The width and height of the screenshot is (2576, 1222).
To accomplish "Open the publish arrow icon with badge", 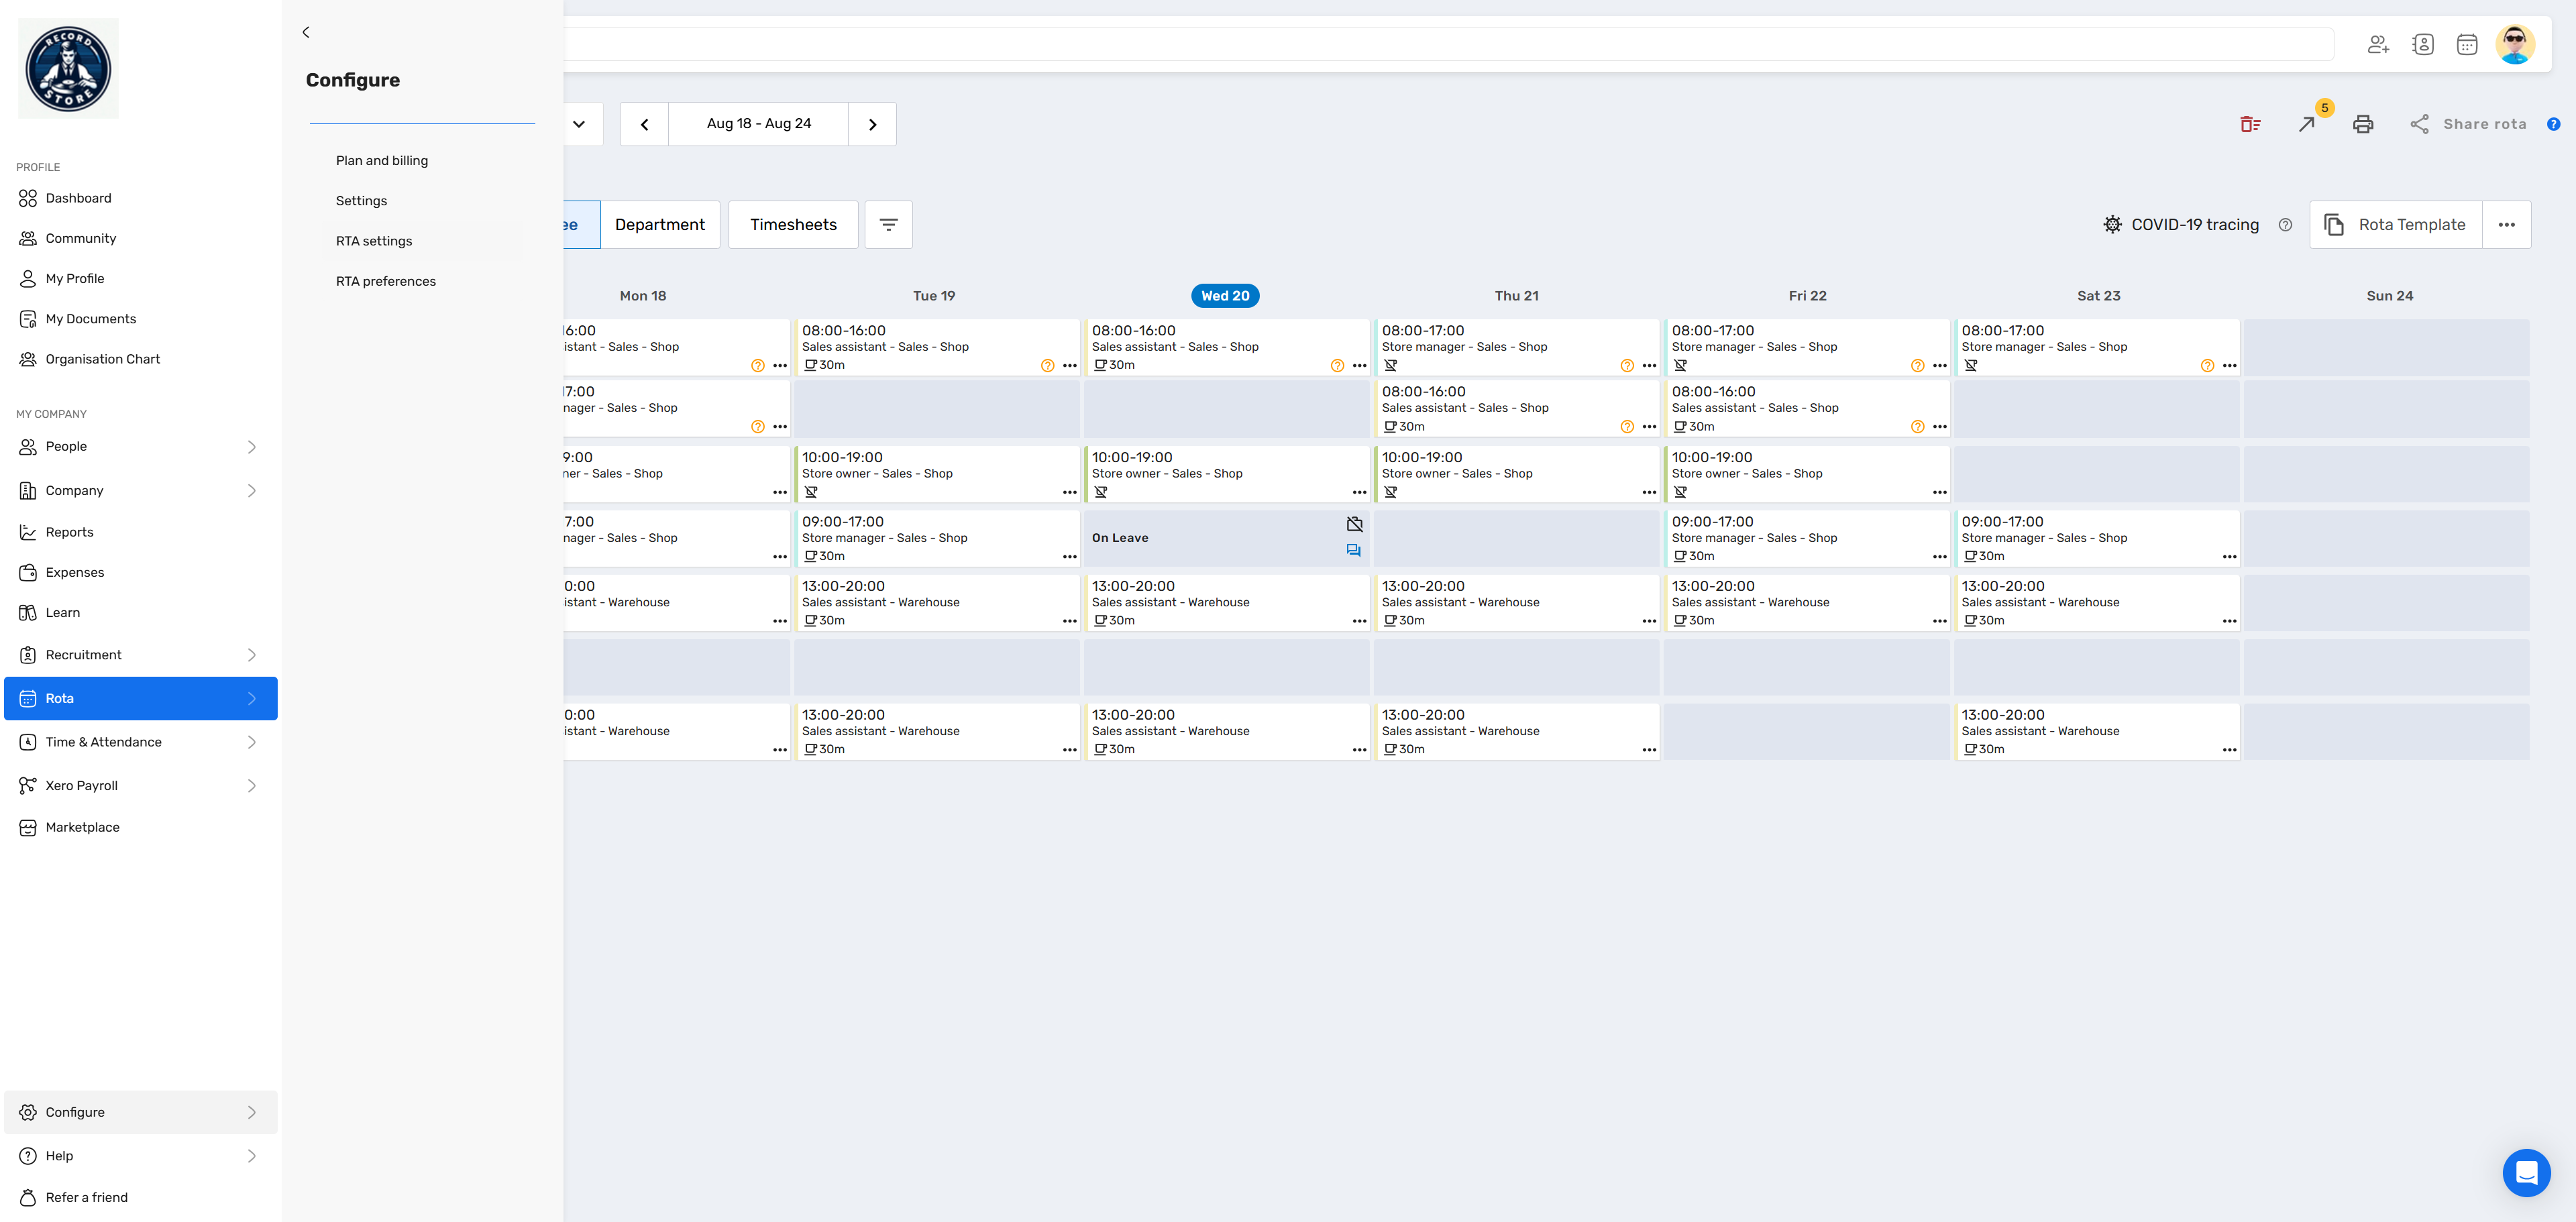I will pos(2307,124).
